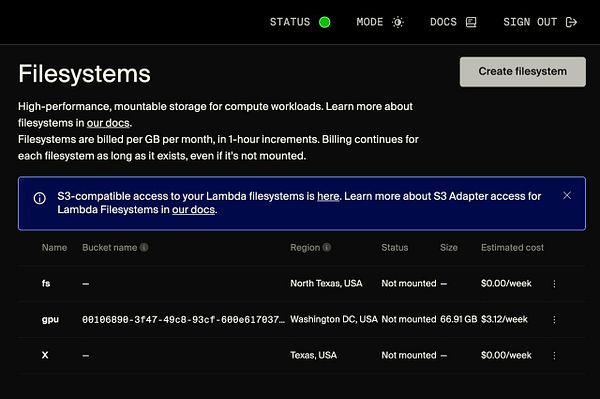600x399 pixels.
Task: Follow the 'here' link in S3 banner
Action: [x=328, y=196]
